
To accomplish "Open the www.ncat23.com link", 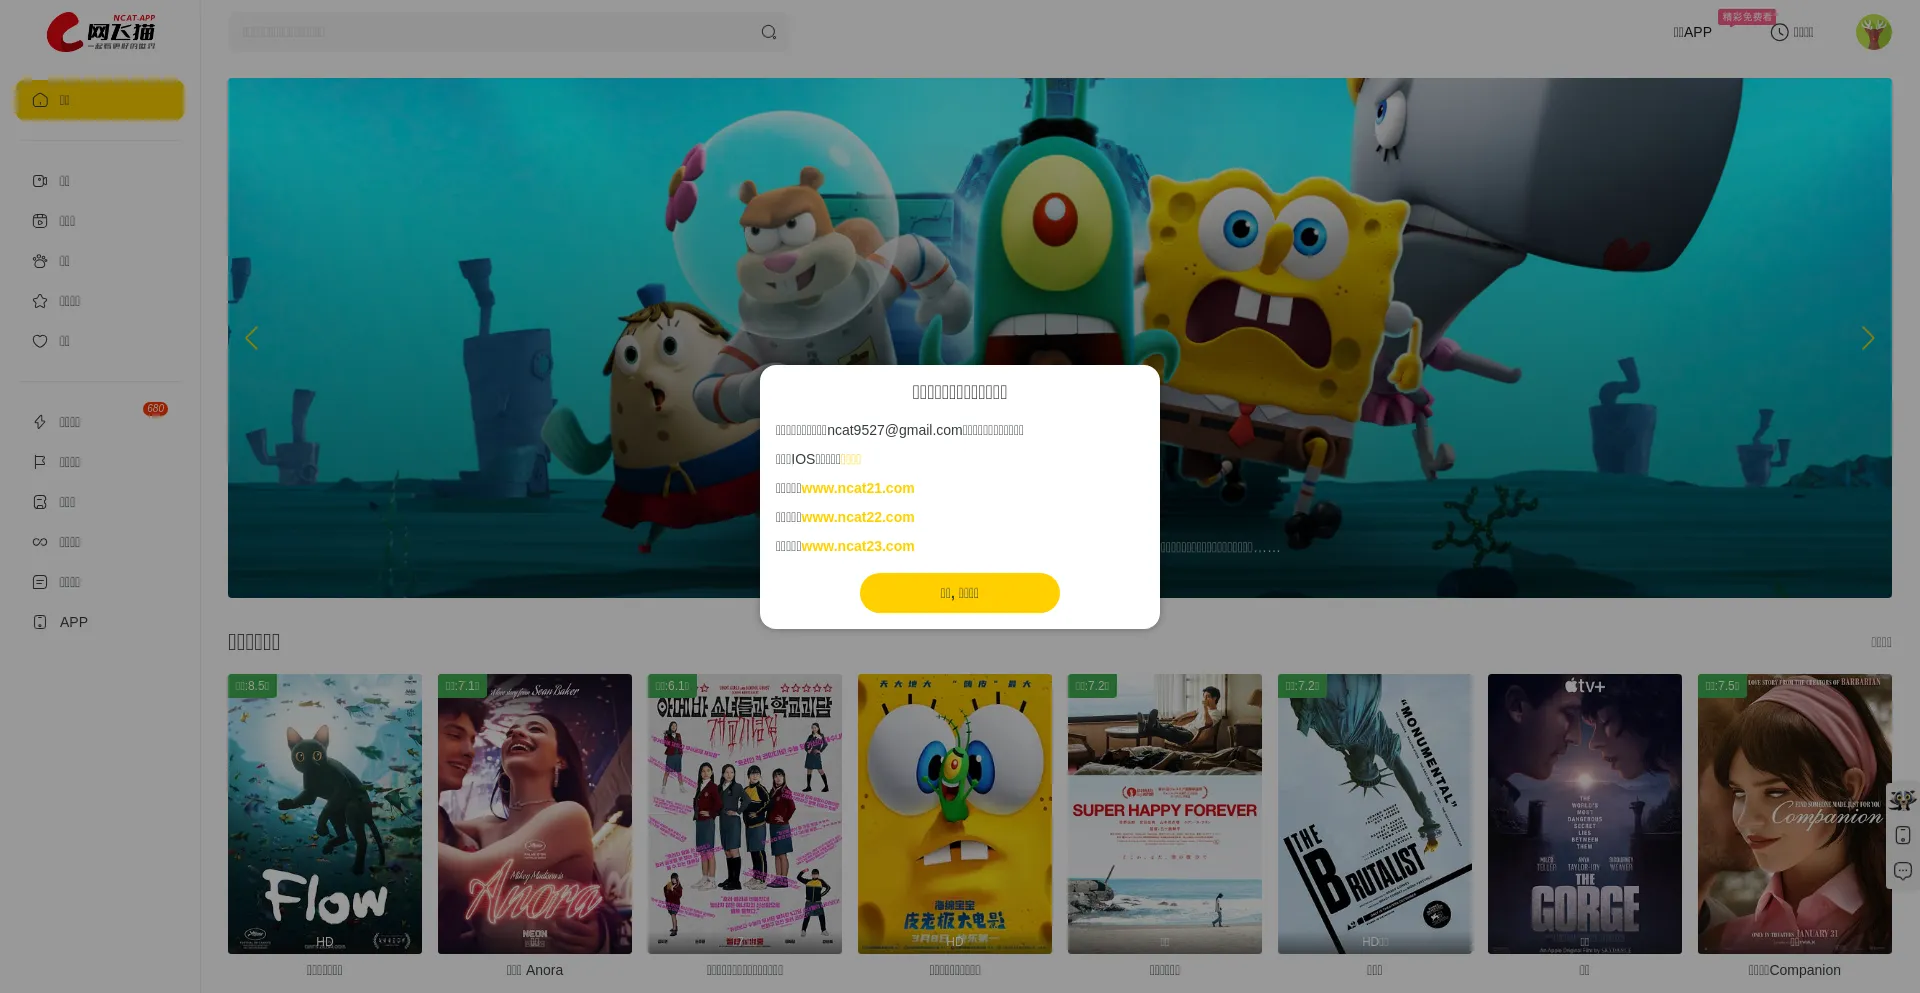I will 858,546.
